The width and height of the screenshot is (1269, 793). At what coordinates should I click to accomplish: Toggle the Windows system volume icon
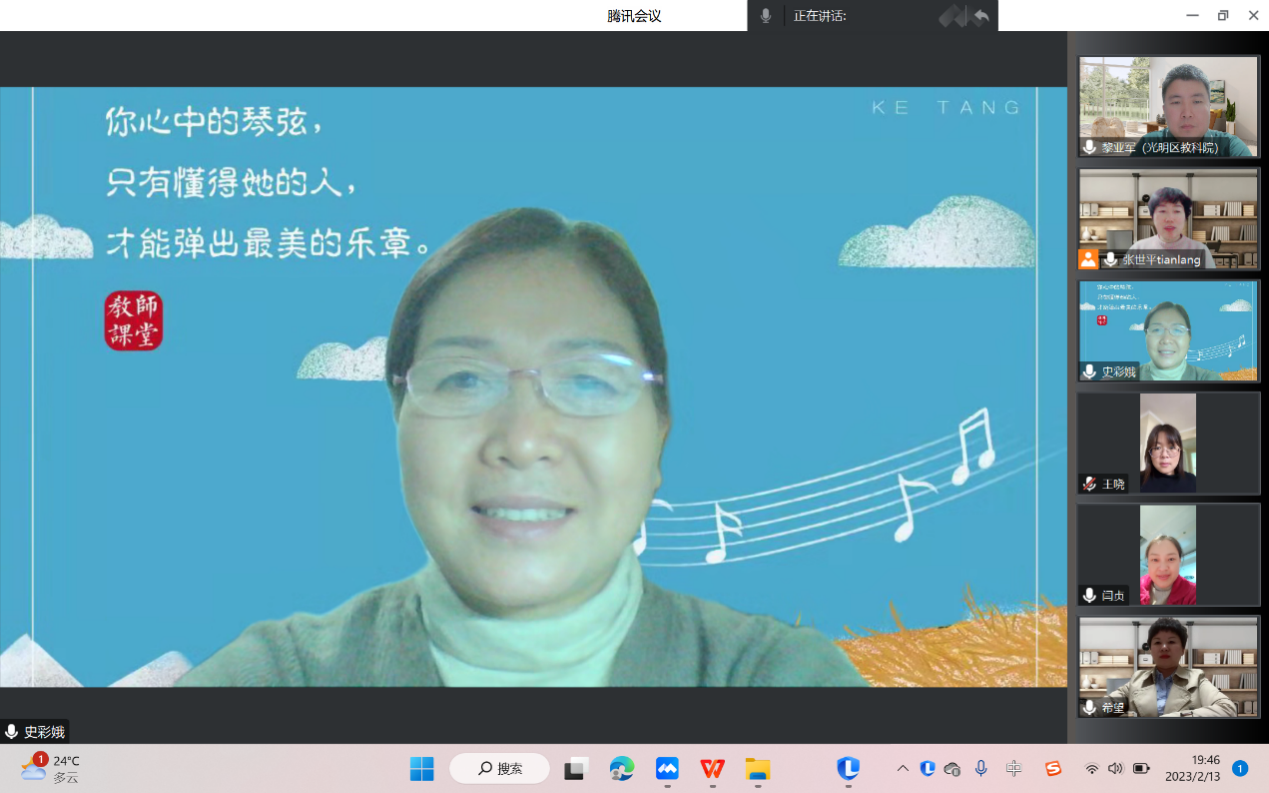[1115, 768]
